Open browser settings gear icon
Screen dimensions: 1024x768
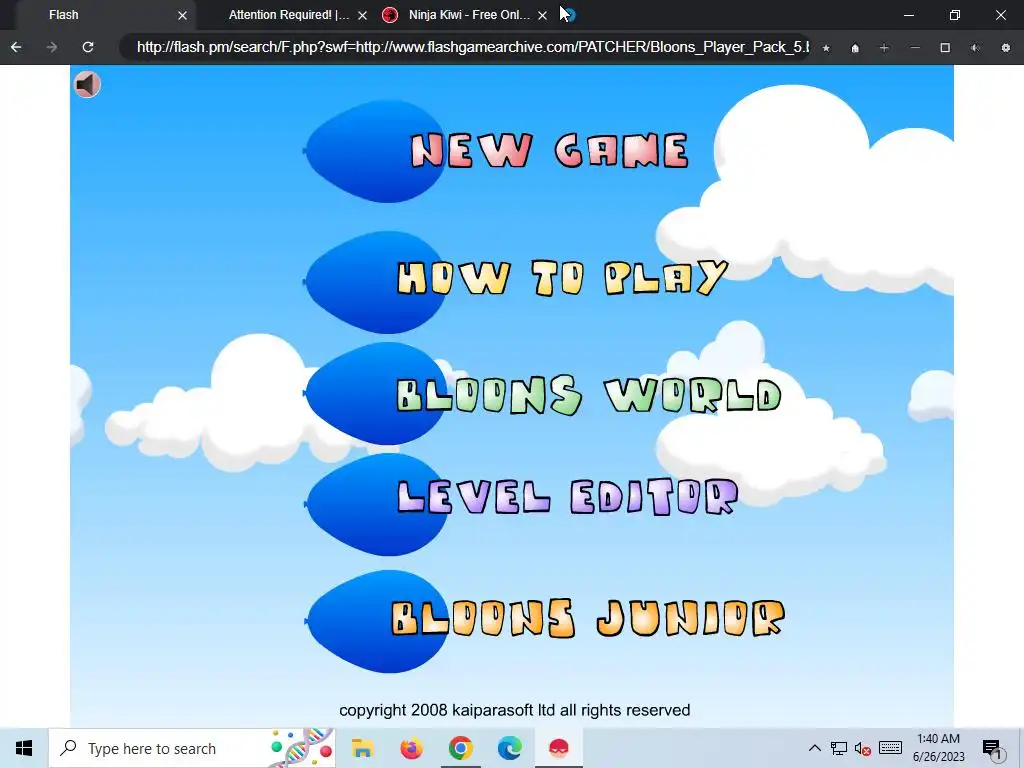coord(1006,48)
